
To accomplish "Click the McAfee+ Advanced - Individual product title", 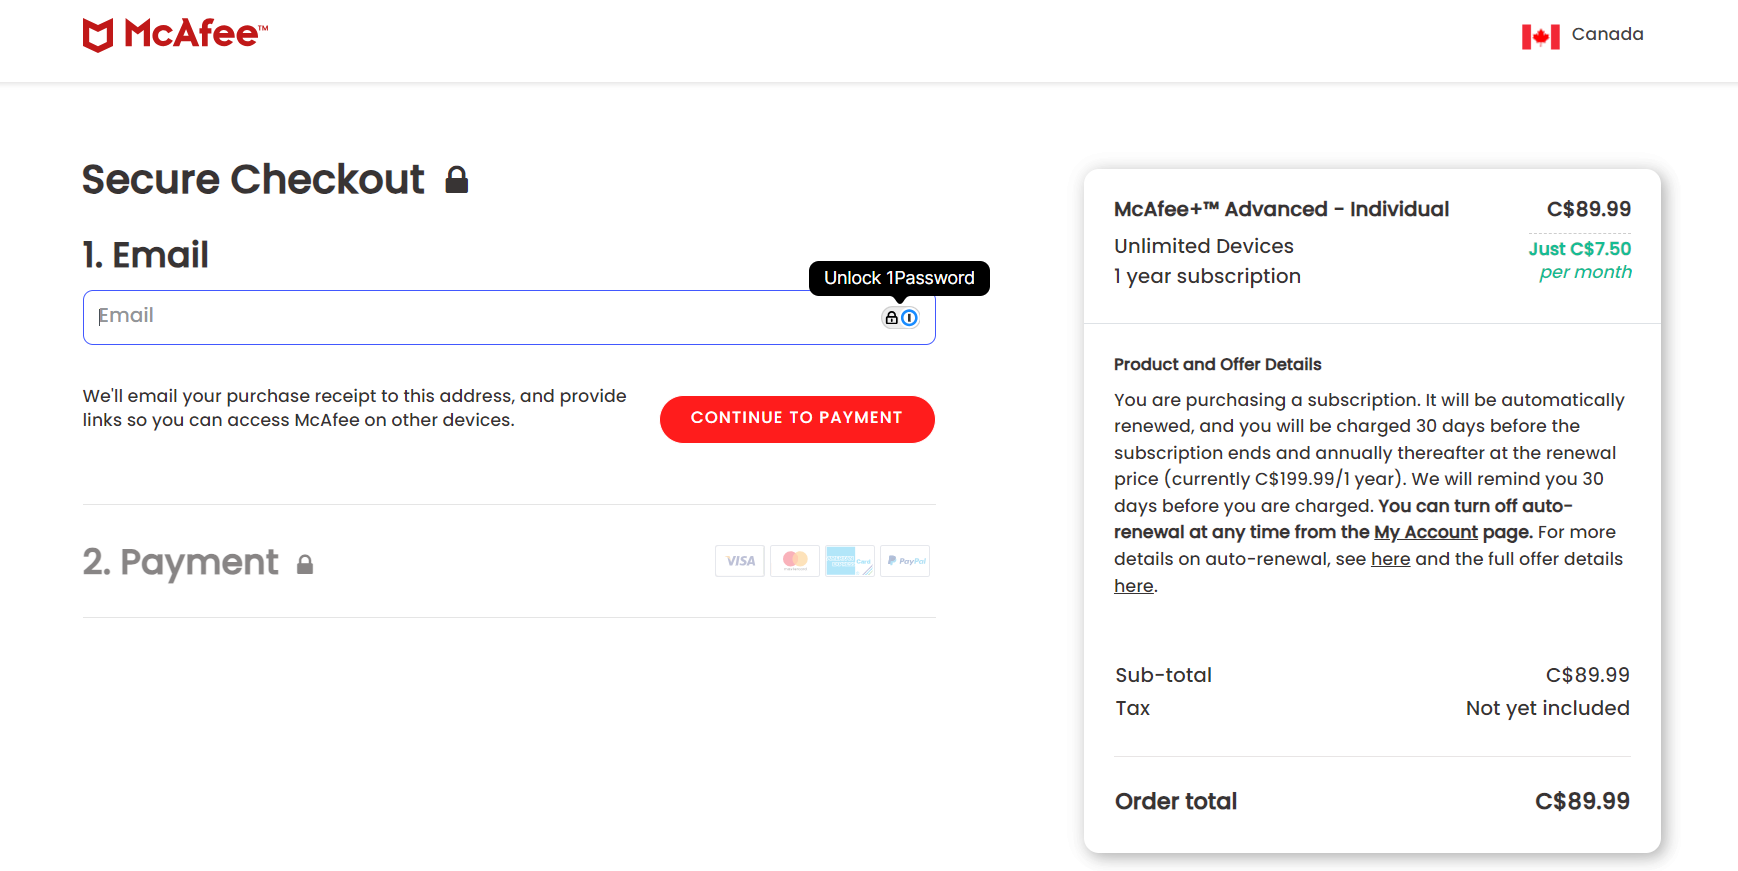I will tap(1281, 209).
